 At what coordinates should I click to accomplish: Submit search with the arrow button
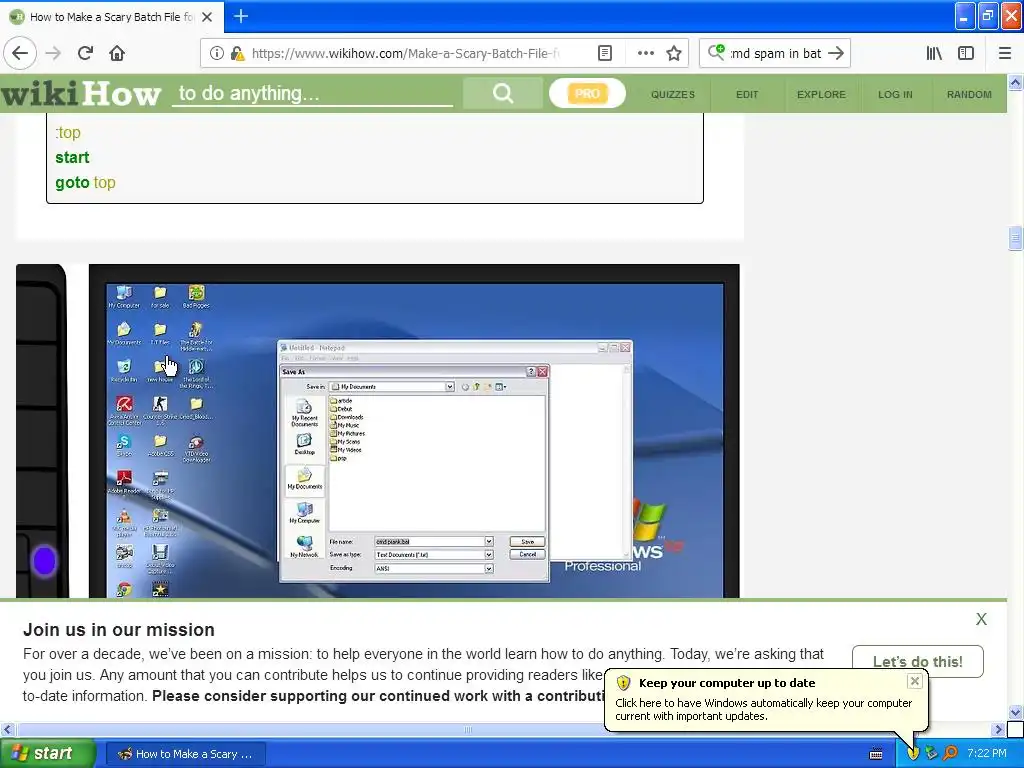click(x=836, y=54)
